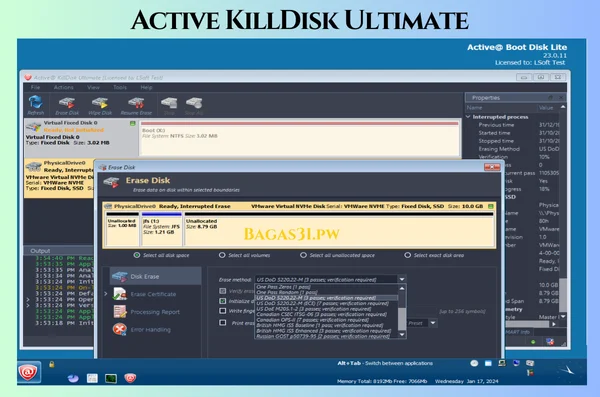Image resolution: width=600 pixels, height=397 pixels.
Task: Select the jfs (1:) partition block
Action: coord(161,229)
